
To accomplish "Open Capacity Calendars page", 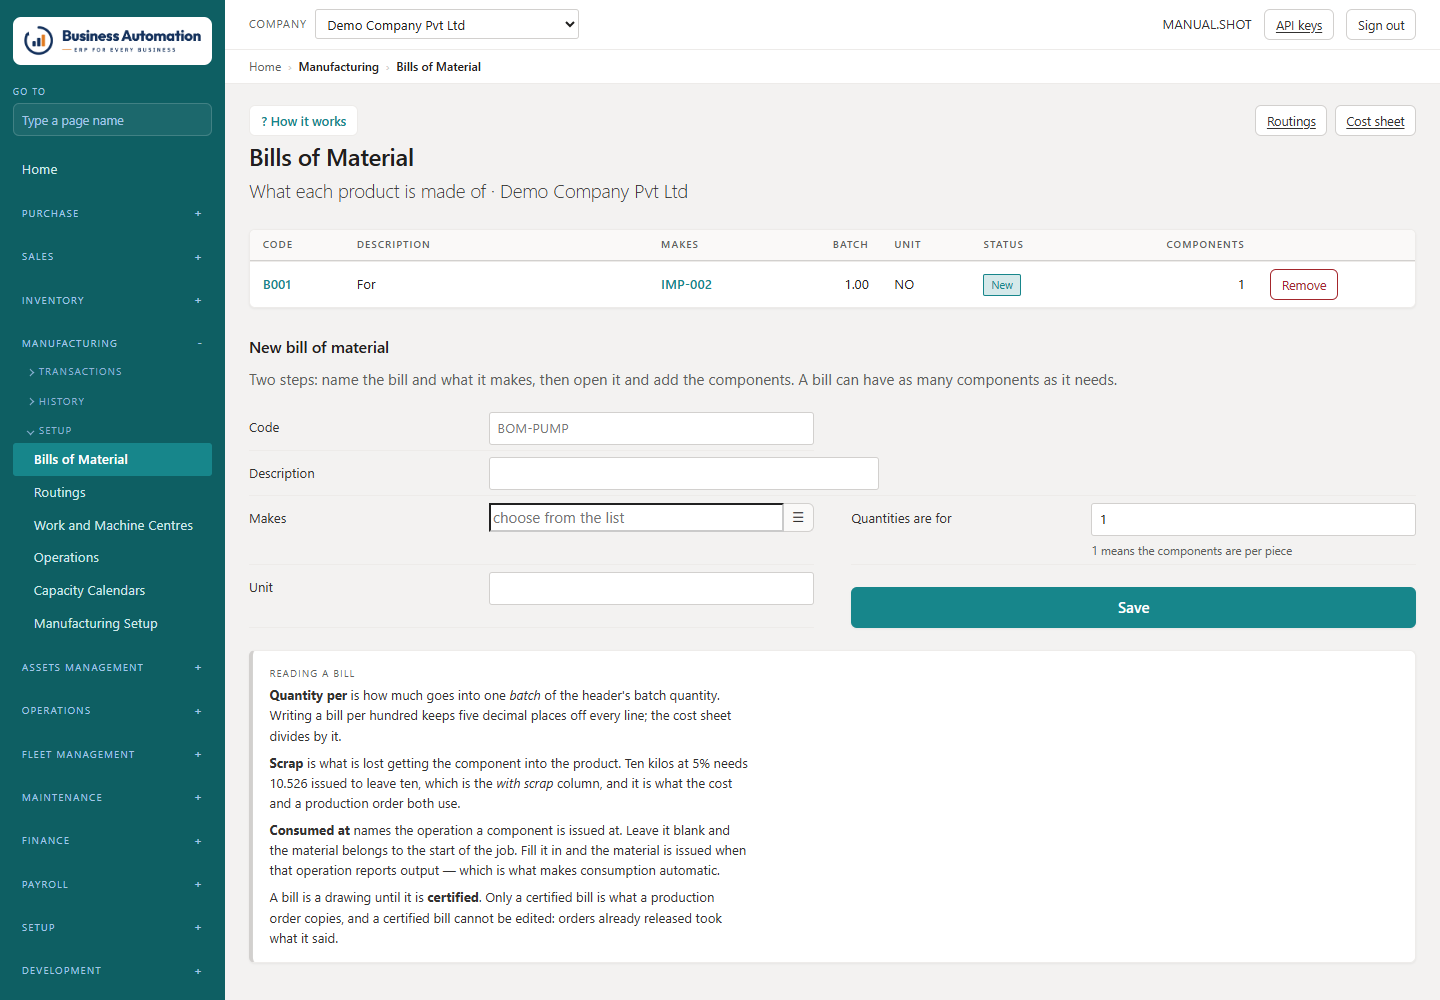I will tap(112, 591).
